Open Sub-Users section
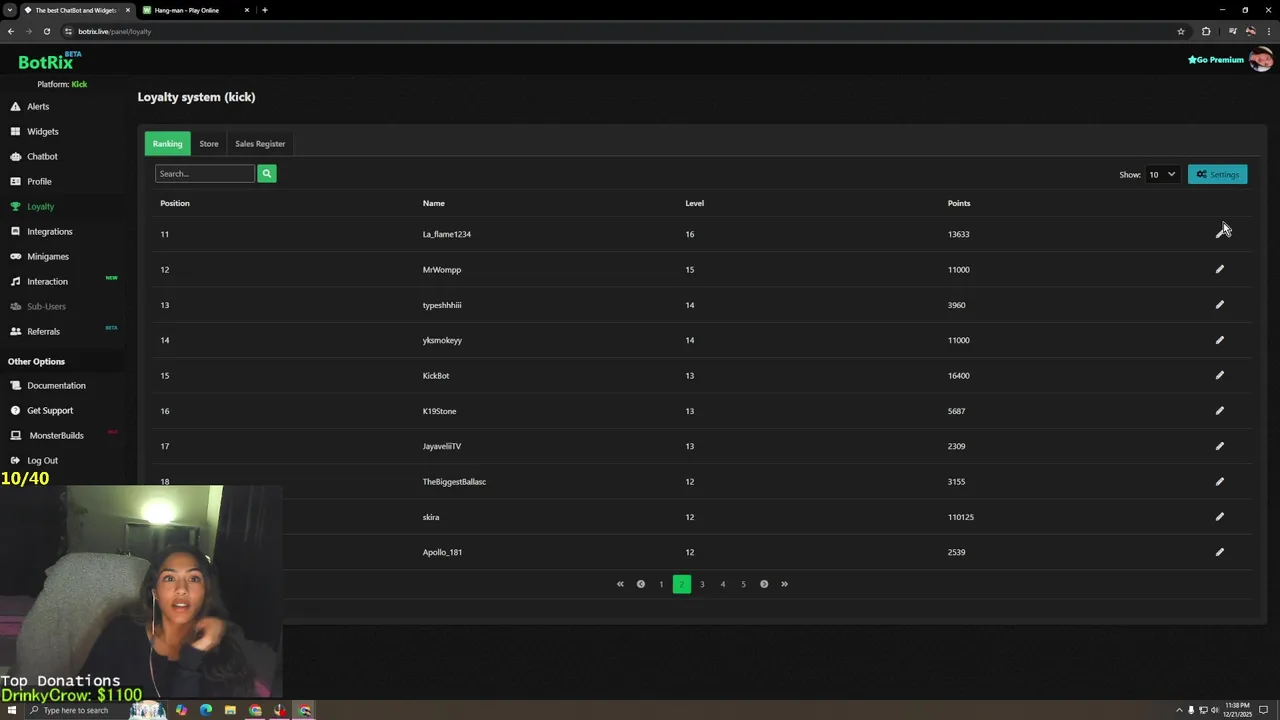This screenshot has width=1280, height=720. point(46,306)
